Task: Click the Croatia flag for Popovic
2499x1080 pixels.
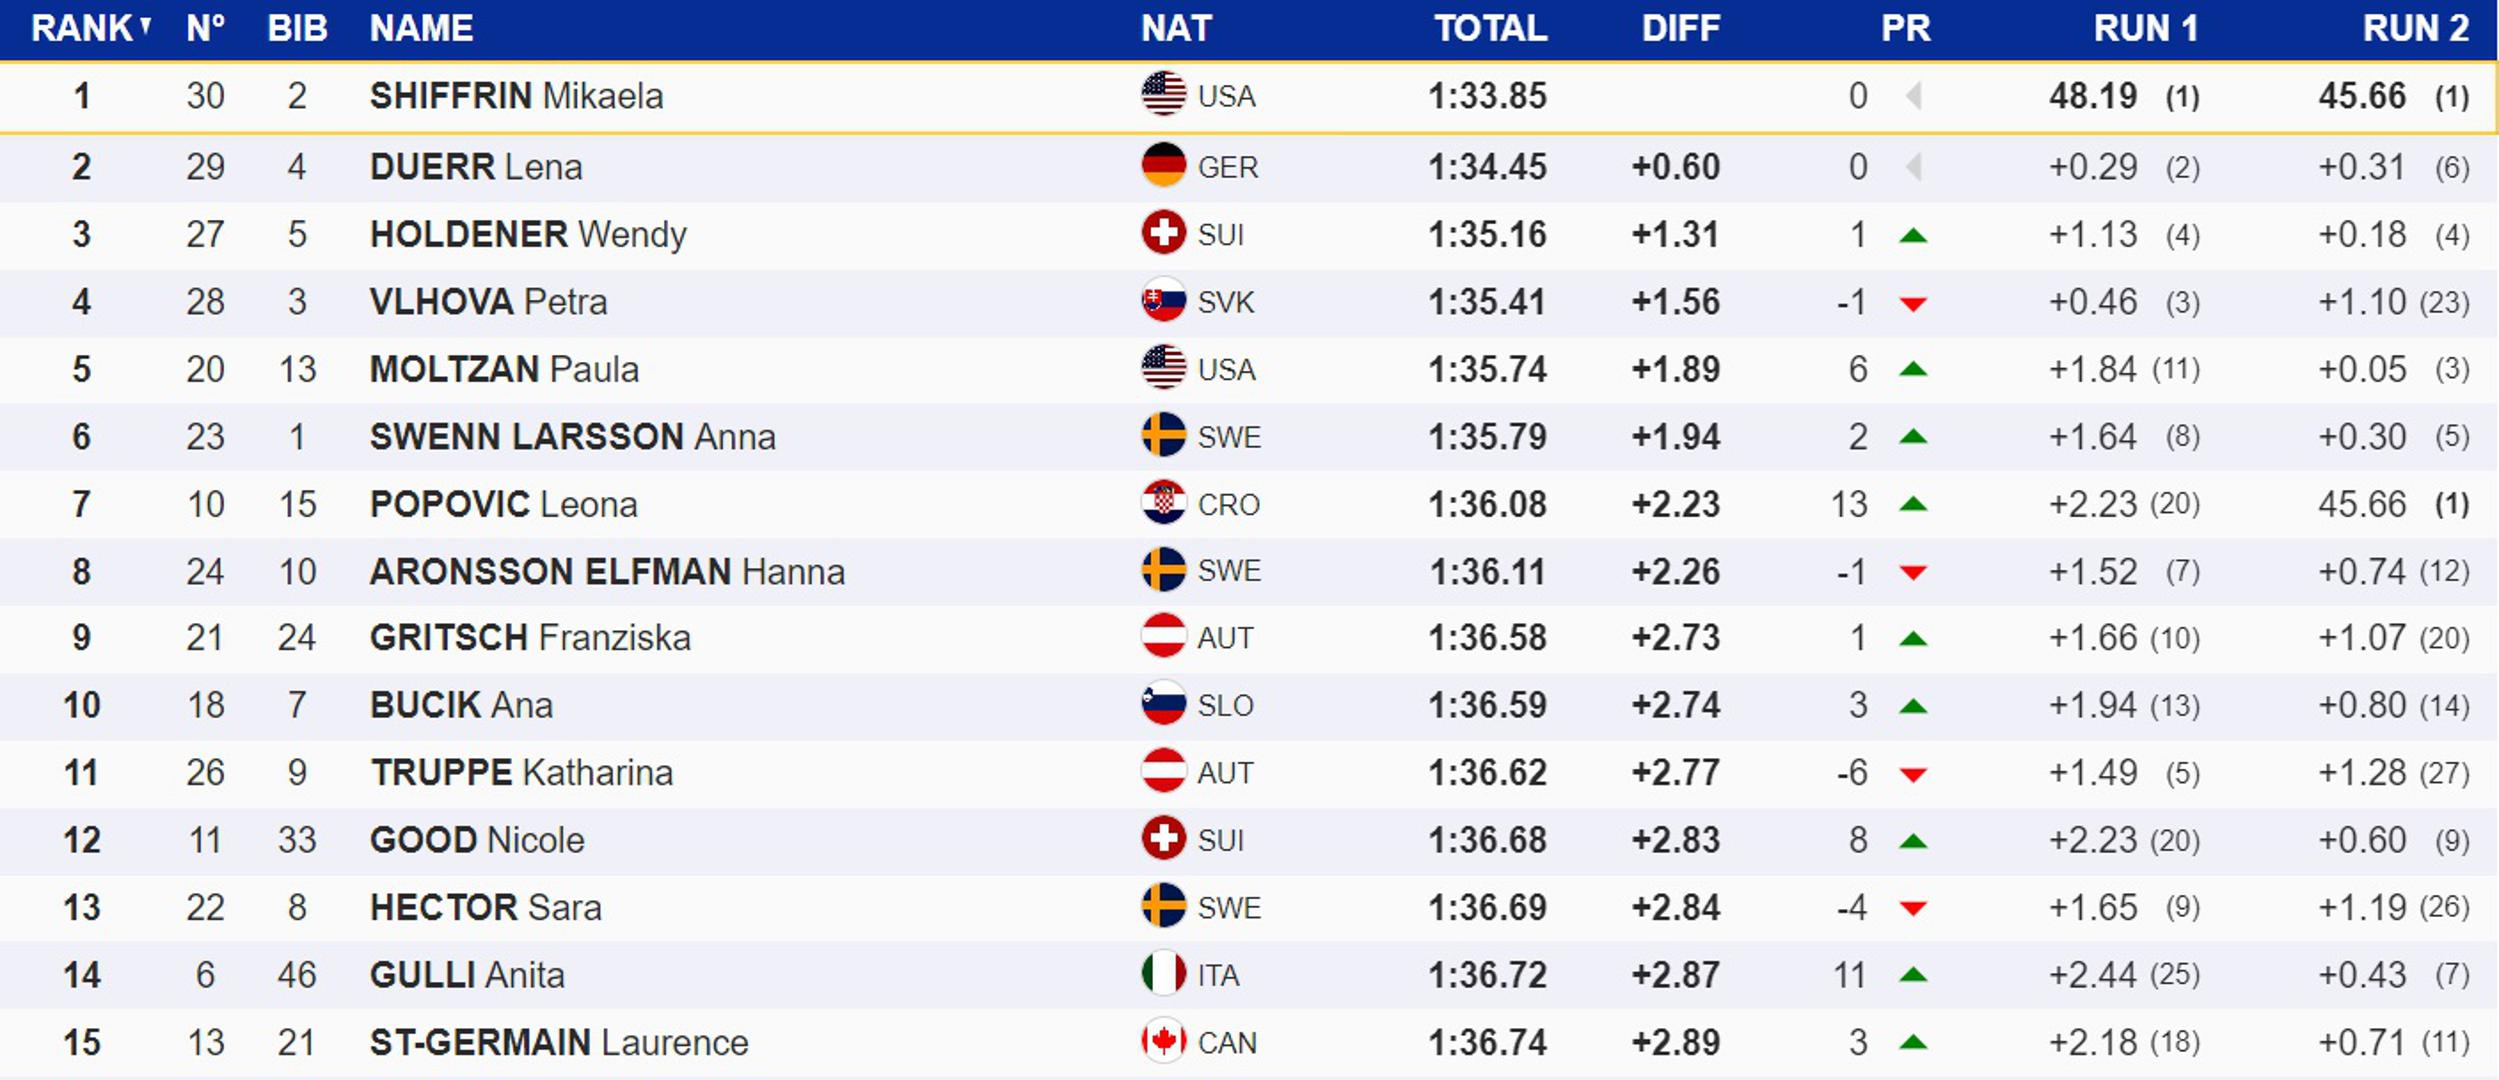Action: click(x=1163, y=503)
